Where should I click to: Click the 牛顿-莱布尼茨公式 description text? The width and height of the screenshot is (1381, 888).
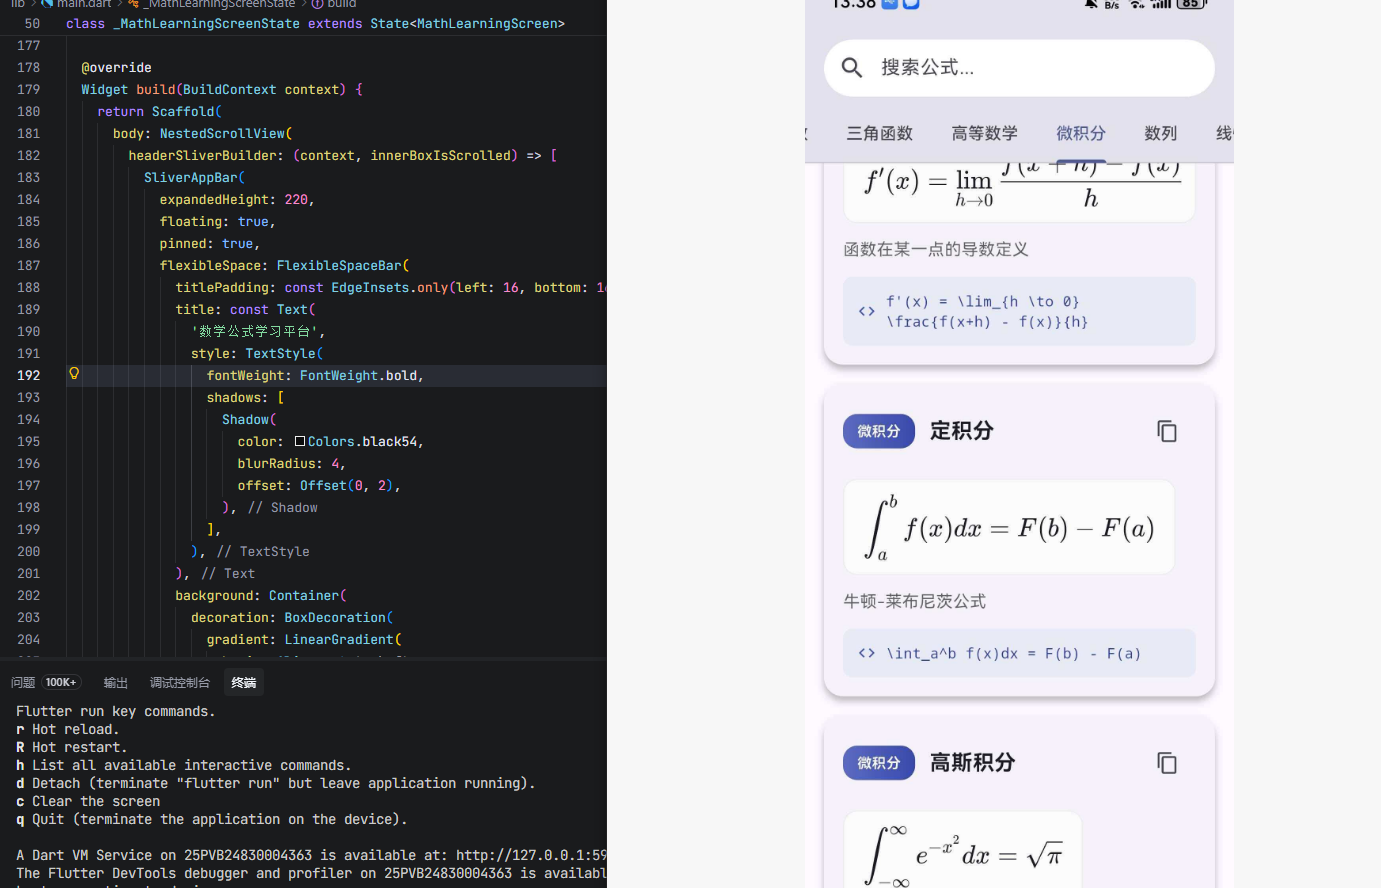(914, 601)
